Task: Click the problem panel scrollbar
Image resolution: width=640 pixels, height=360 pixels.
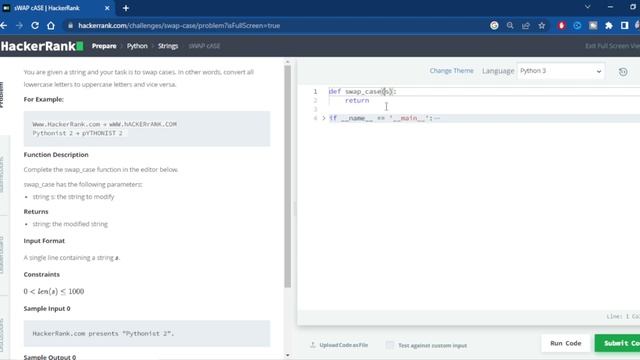Action: coord(287,176)
